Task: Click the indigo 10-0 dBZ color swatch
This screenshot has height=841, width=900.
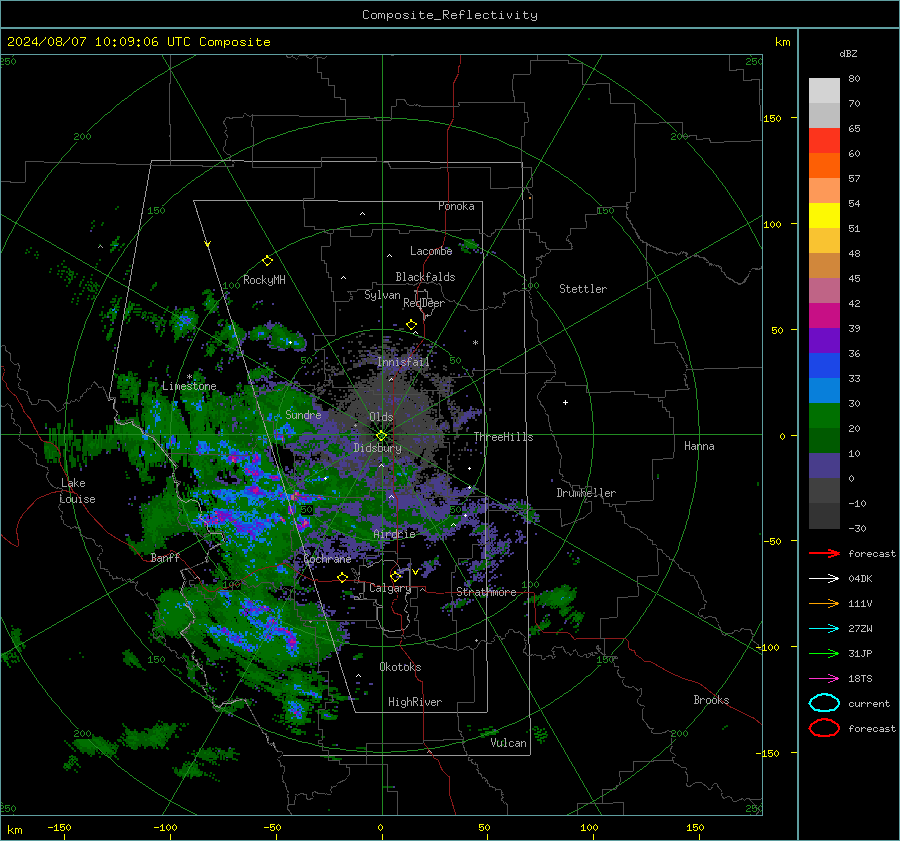Action: pyautogui.click(x=824, y=466)
